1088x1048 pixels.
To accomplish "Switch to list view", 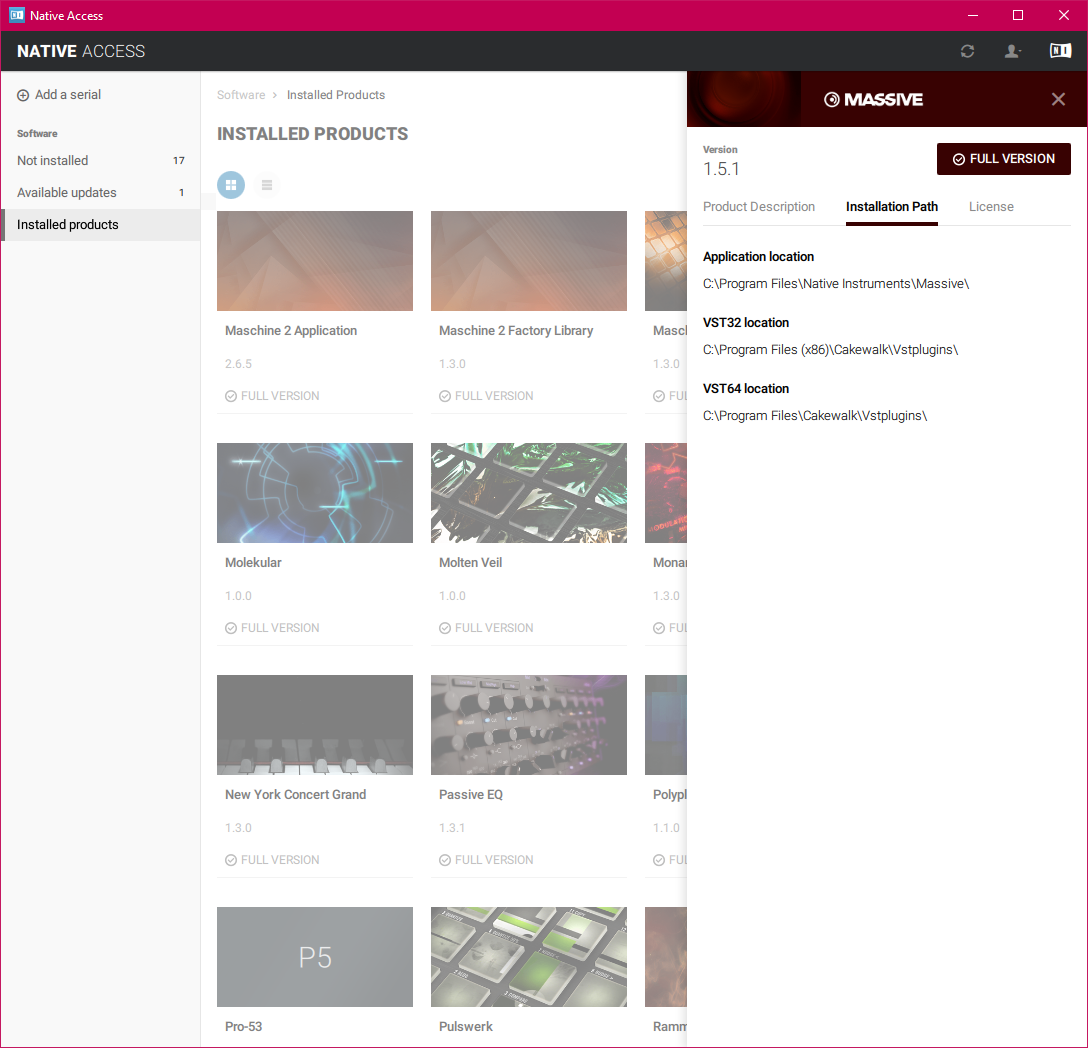I will tap(266, 185).
